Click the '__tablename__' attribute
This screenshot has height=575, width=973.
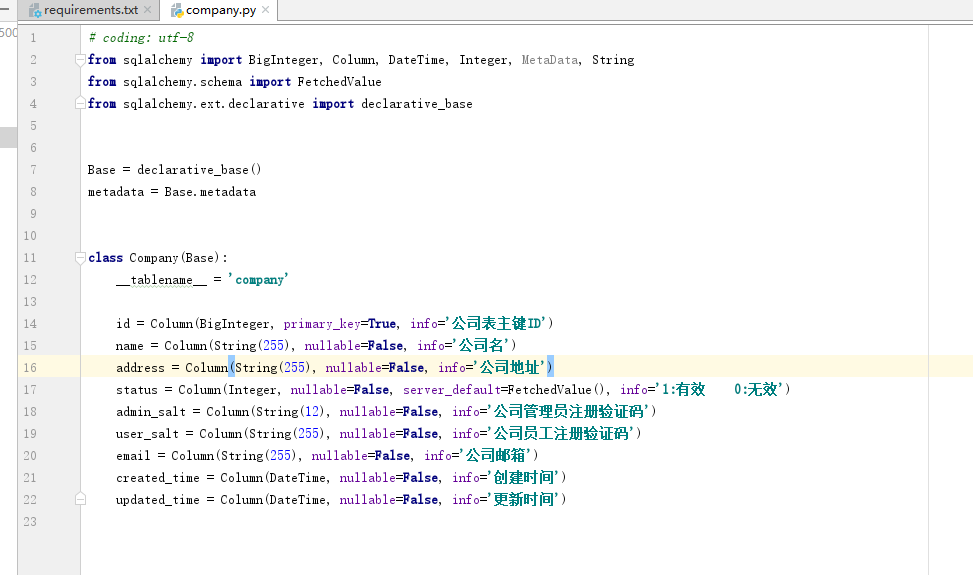pyautogui.click(x=161, y=280)
